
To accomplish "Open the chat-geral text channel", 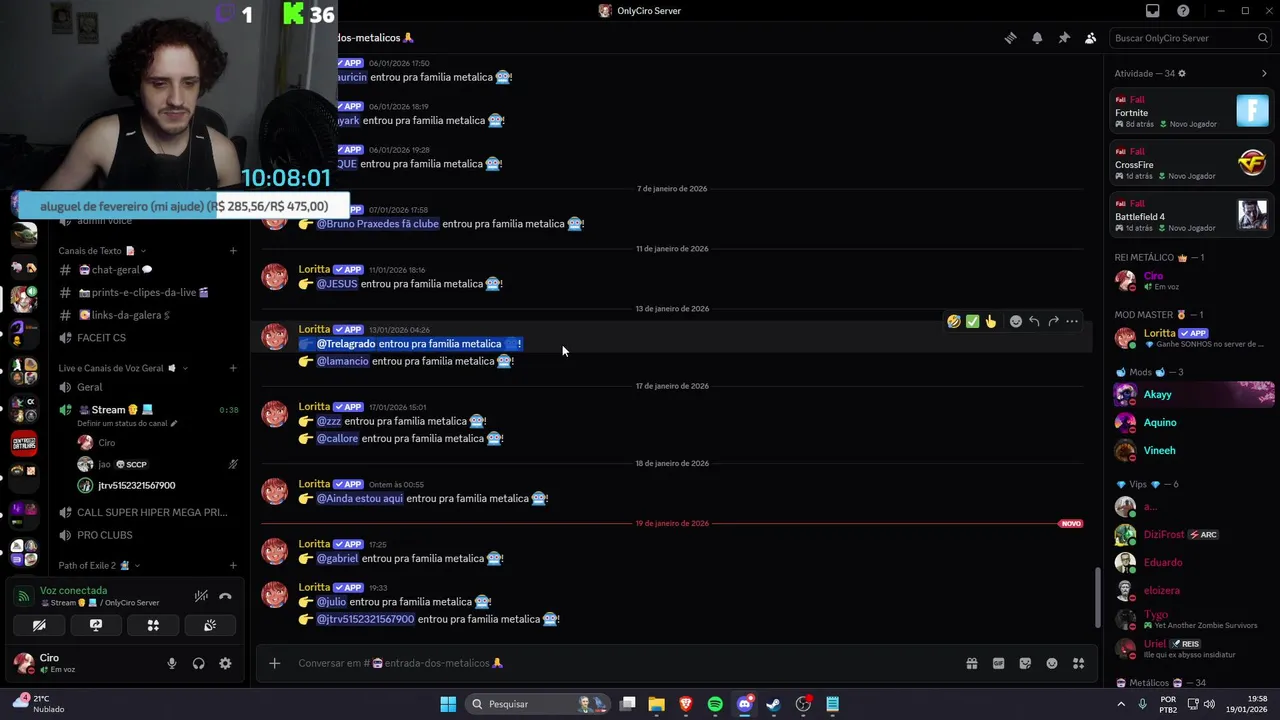I will pyautogui.click(x=148, y=270).
